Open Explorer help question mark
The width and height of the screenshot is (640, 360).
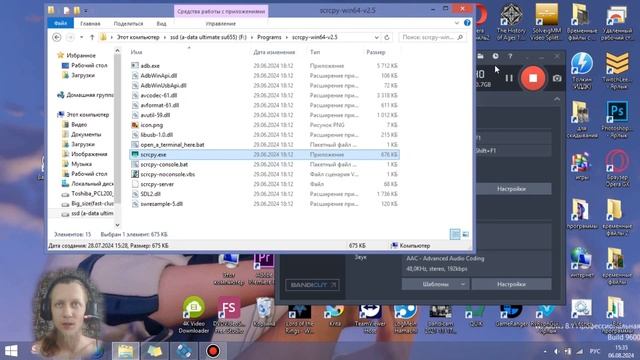(467, 23)
